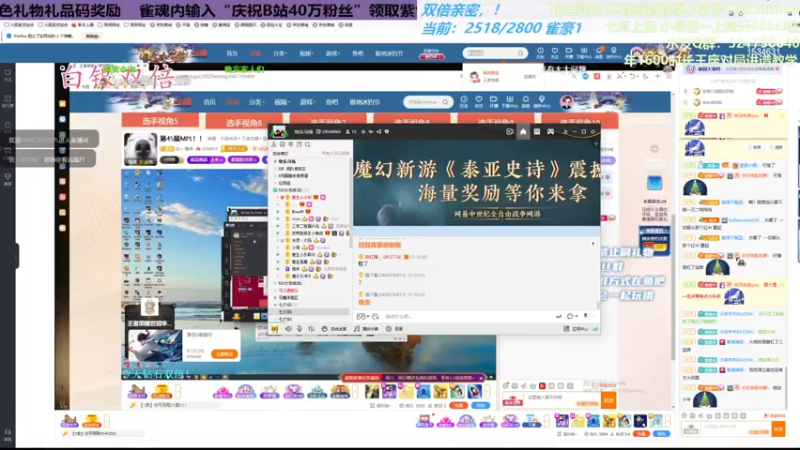Open the message options dropdown in YY chat input
The width and height of the screenshot is (800, 450).
[572, 316]
